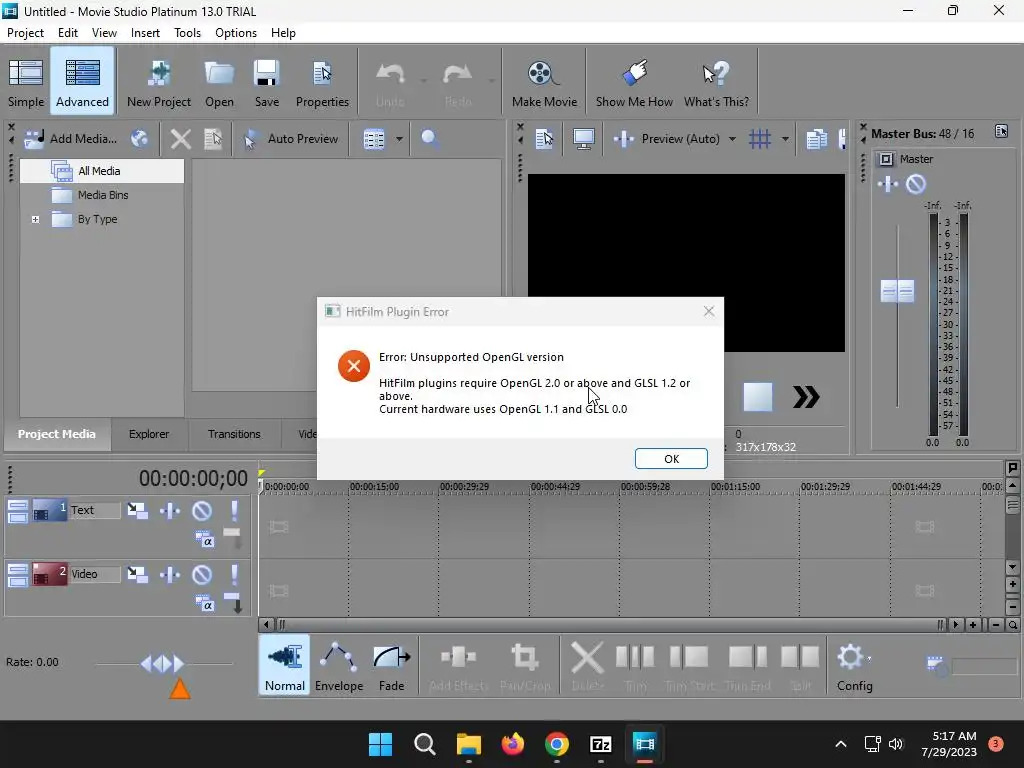Switch to Simple editing mode
The height and width of the screenshot is (768, 1024).
coord(26,82)
